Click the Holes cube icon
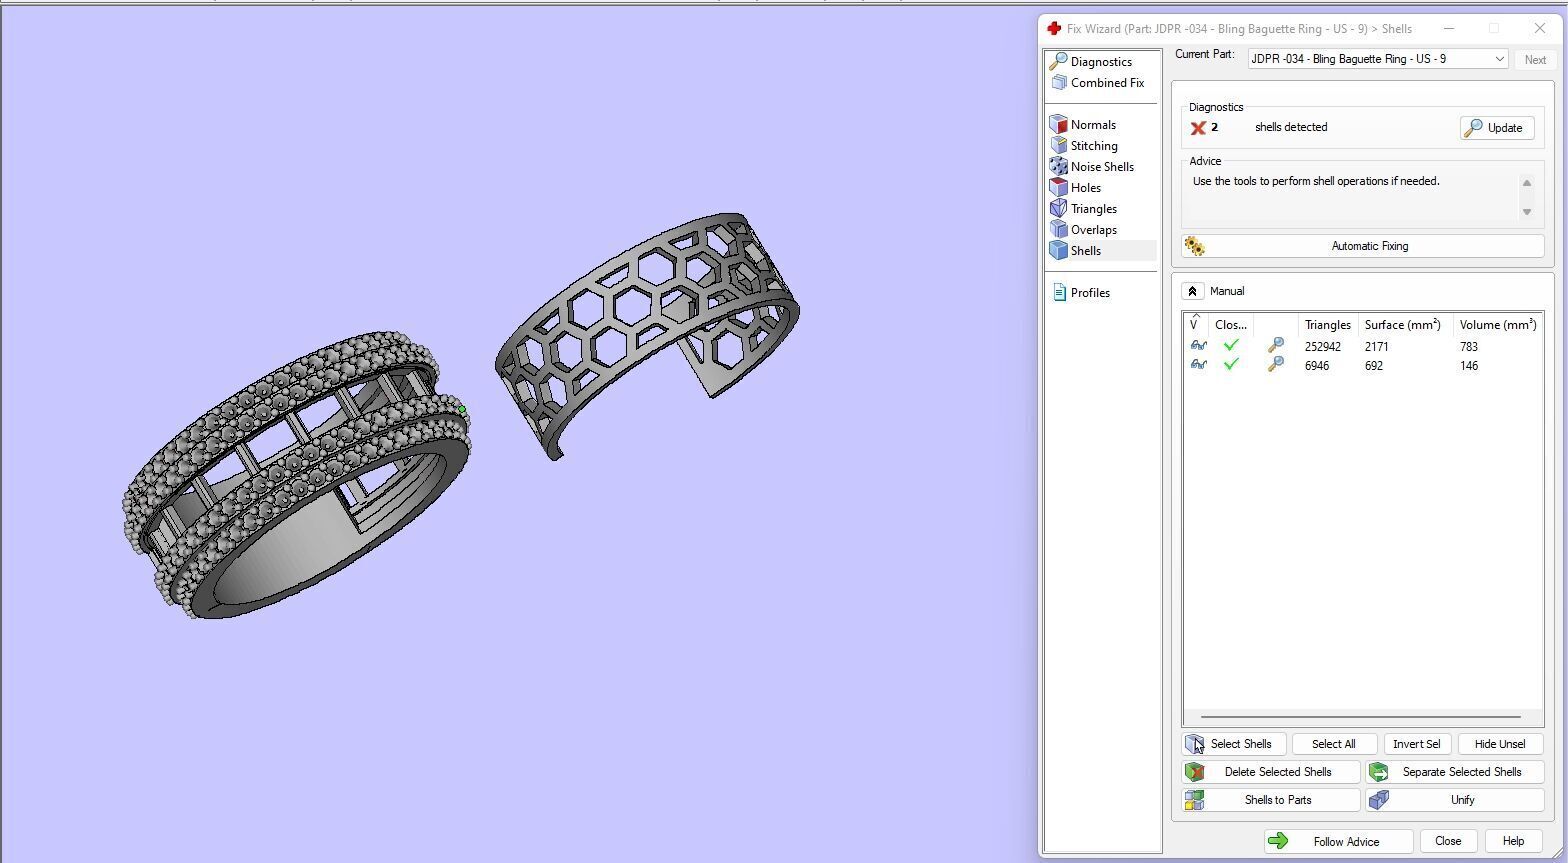The height and width of the screenshot is (863, 1568). coord(1059,188)
